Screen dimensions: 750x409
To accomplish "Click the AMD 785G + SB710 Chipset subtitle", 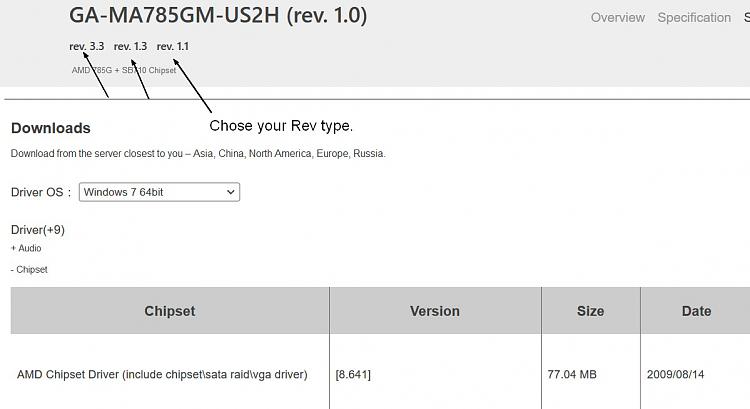I will click(x=124, y=70).
